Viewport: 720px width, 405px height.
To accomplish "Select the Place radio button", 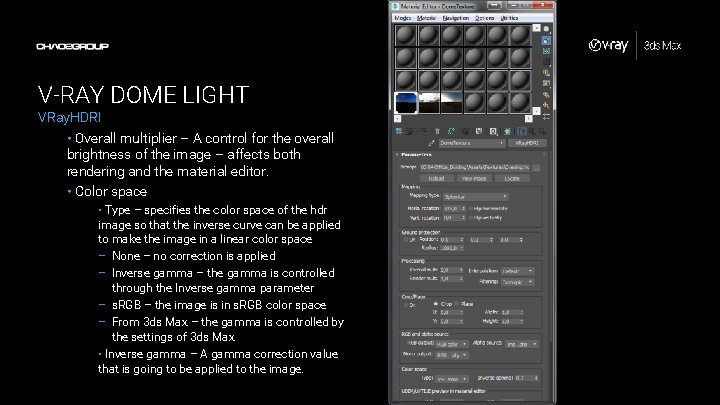I will click(x=456, y=304).
